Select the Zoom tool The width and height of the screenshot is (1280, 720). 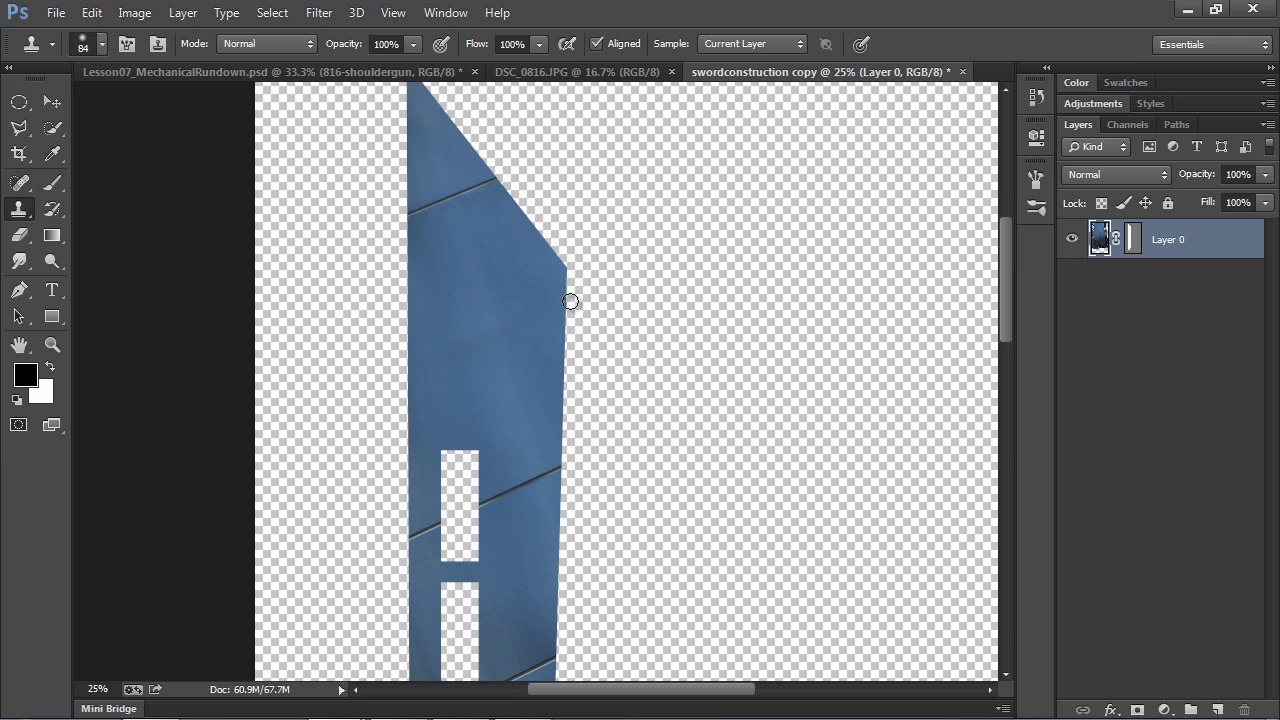52,345
